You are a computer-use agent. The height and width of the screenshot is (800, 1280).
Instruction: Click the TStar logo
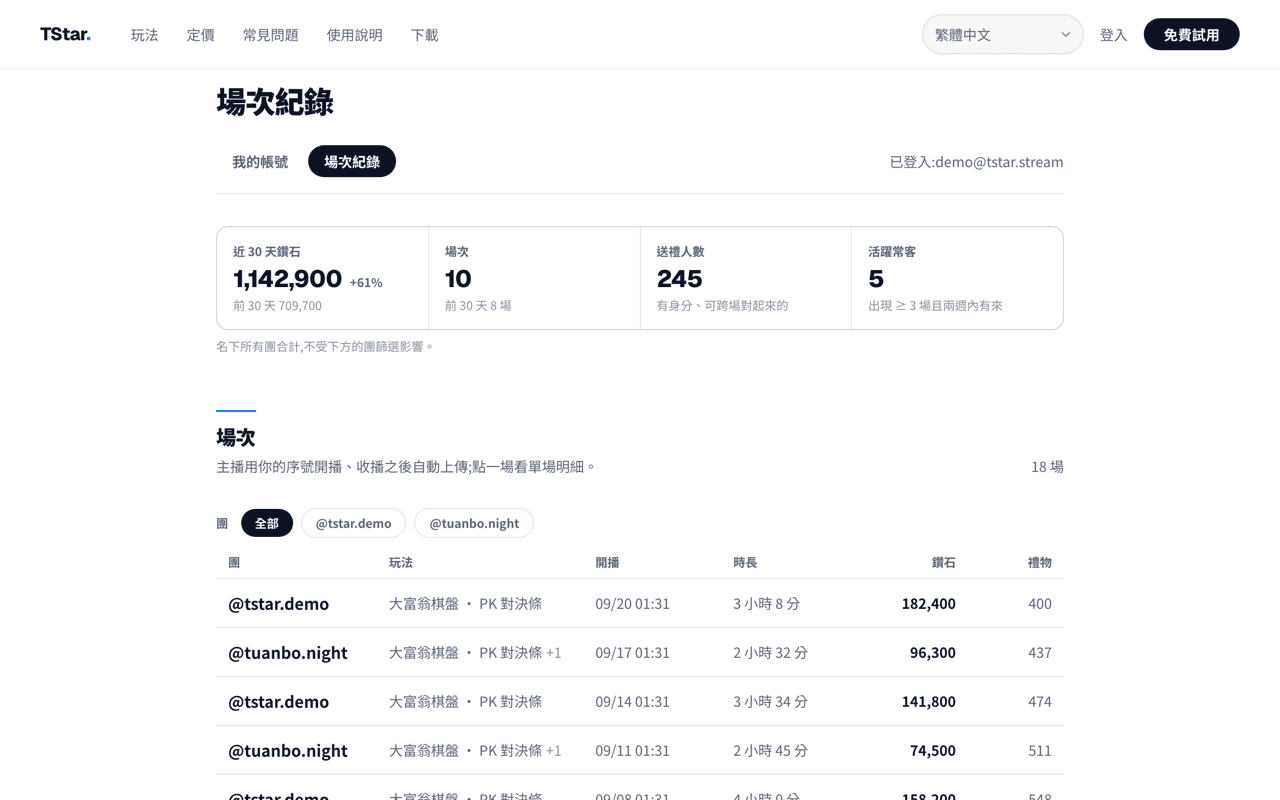pos(65,34)
